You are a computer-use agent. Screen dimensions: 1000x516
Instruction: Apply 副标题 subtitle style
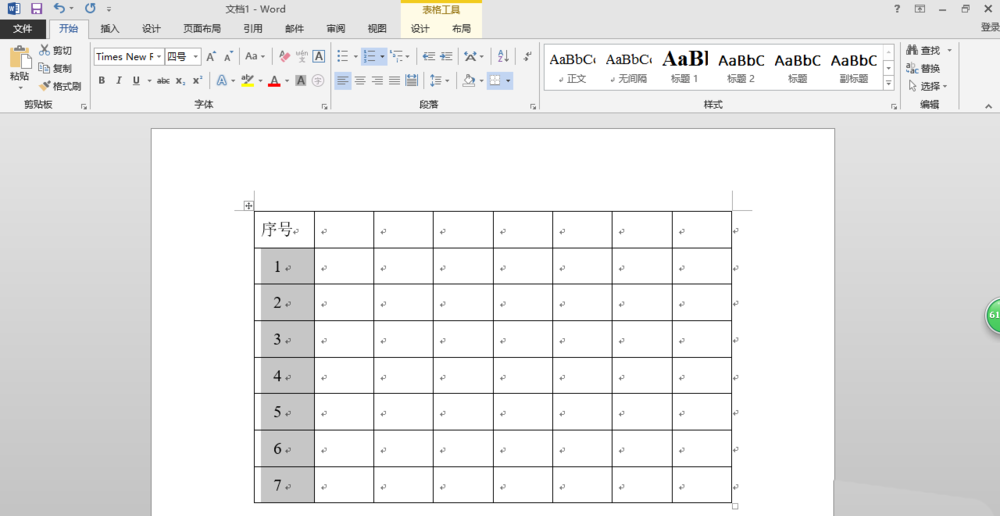pyautogui.click(x=854, y=68)
